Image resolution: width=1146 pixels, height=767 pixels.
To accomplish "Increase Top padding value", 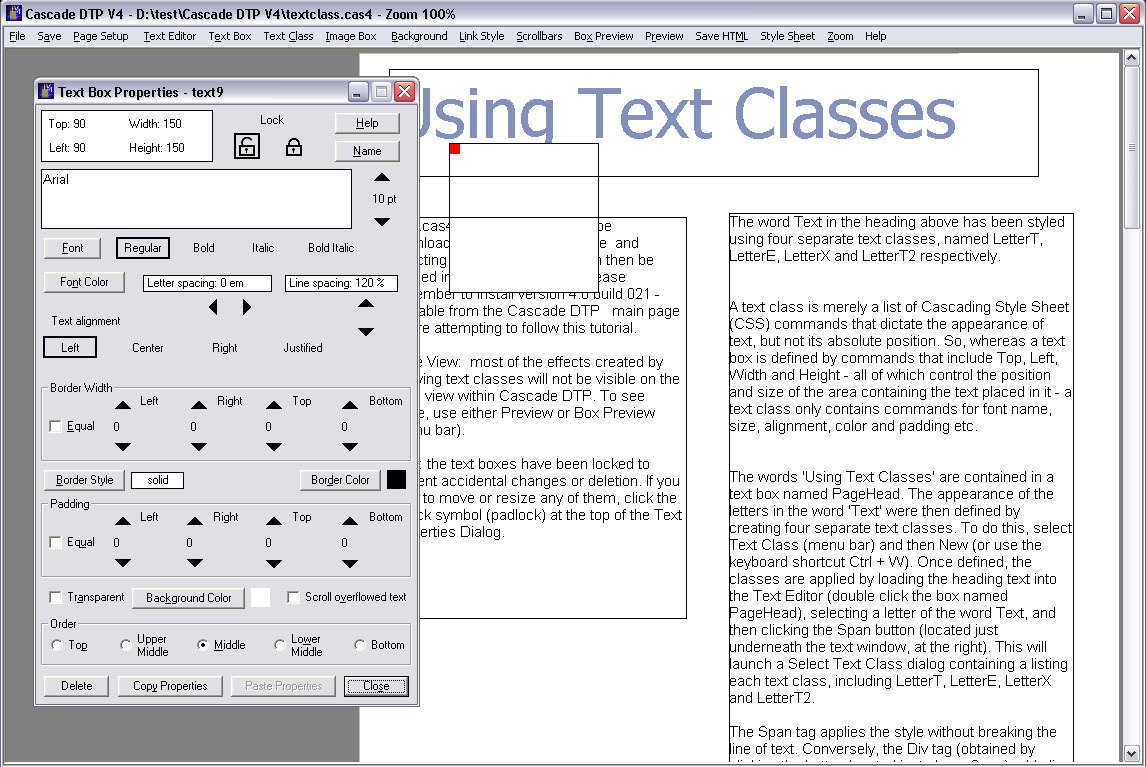I will tap(274, 521).
